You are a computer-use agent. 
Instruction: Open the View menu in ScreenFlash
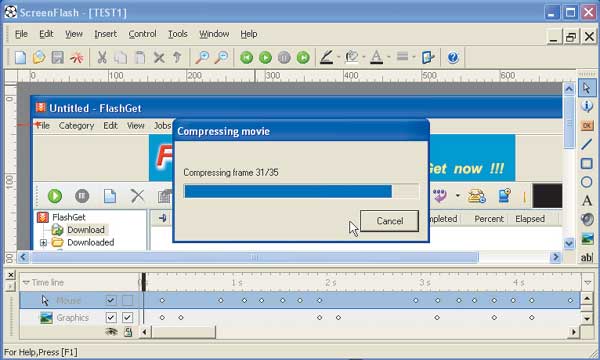pyautogui.click(x=74, y=34)
